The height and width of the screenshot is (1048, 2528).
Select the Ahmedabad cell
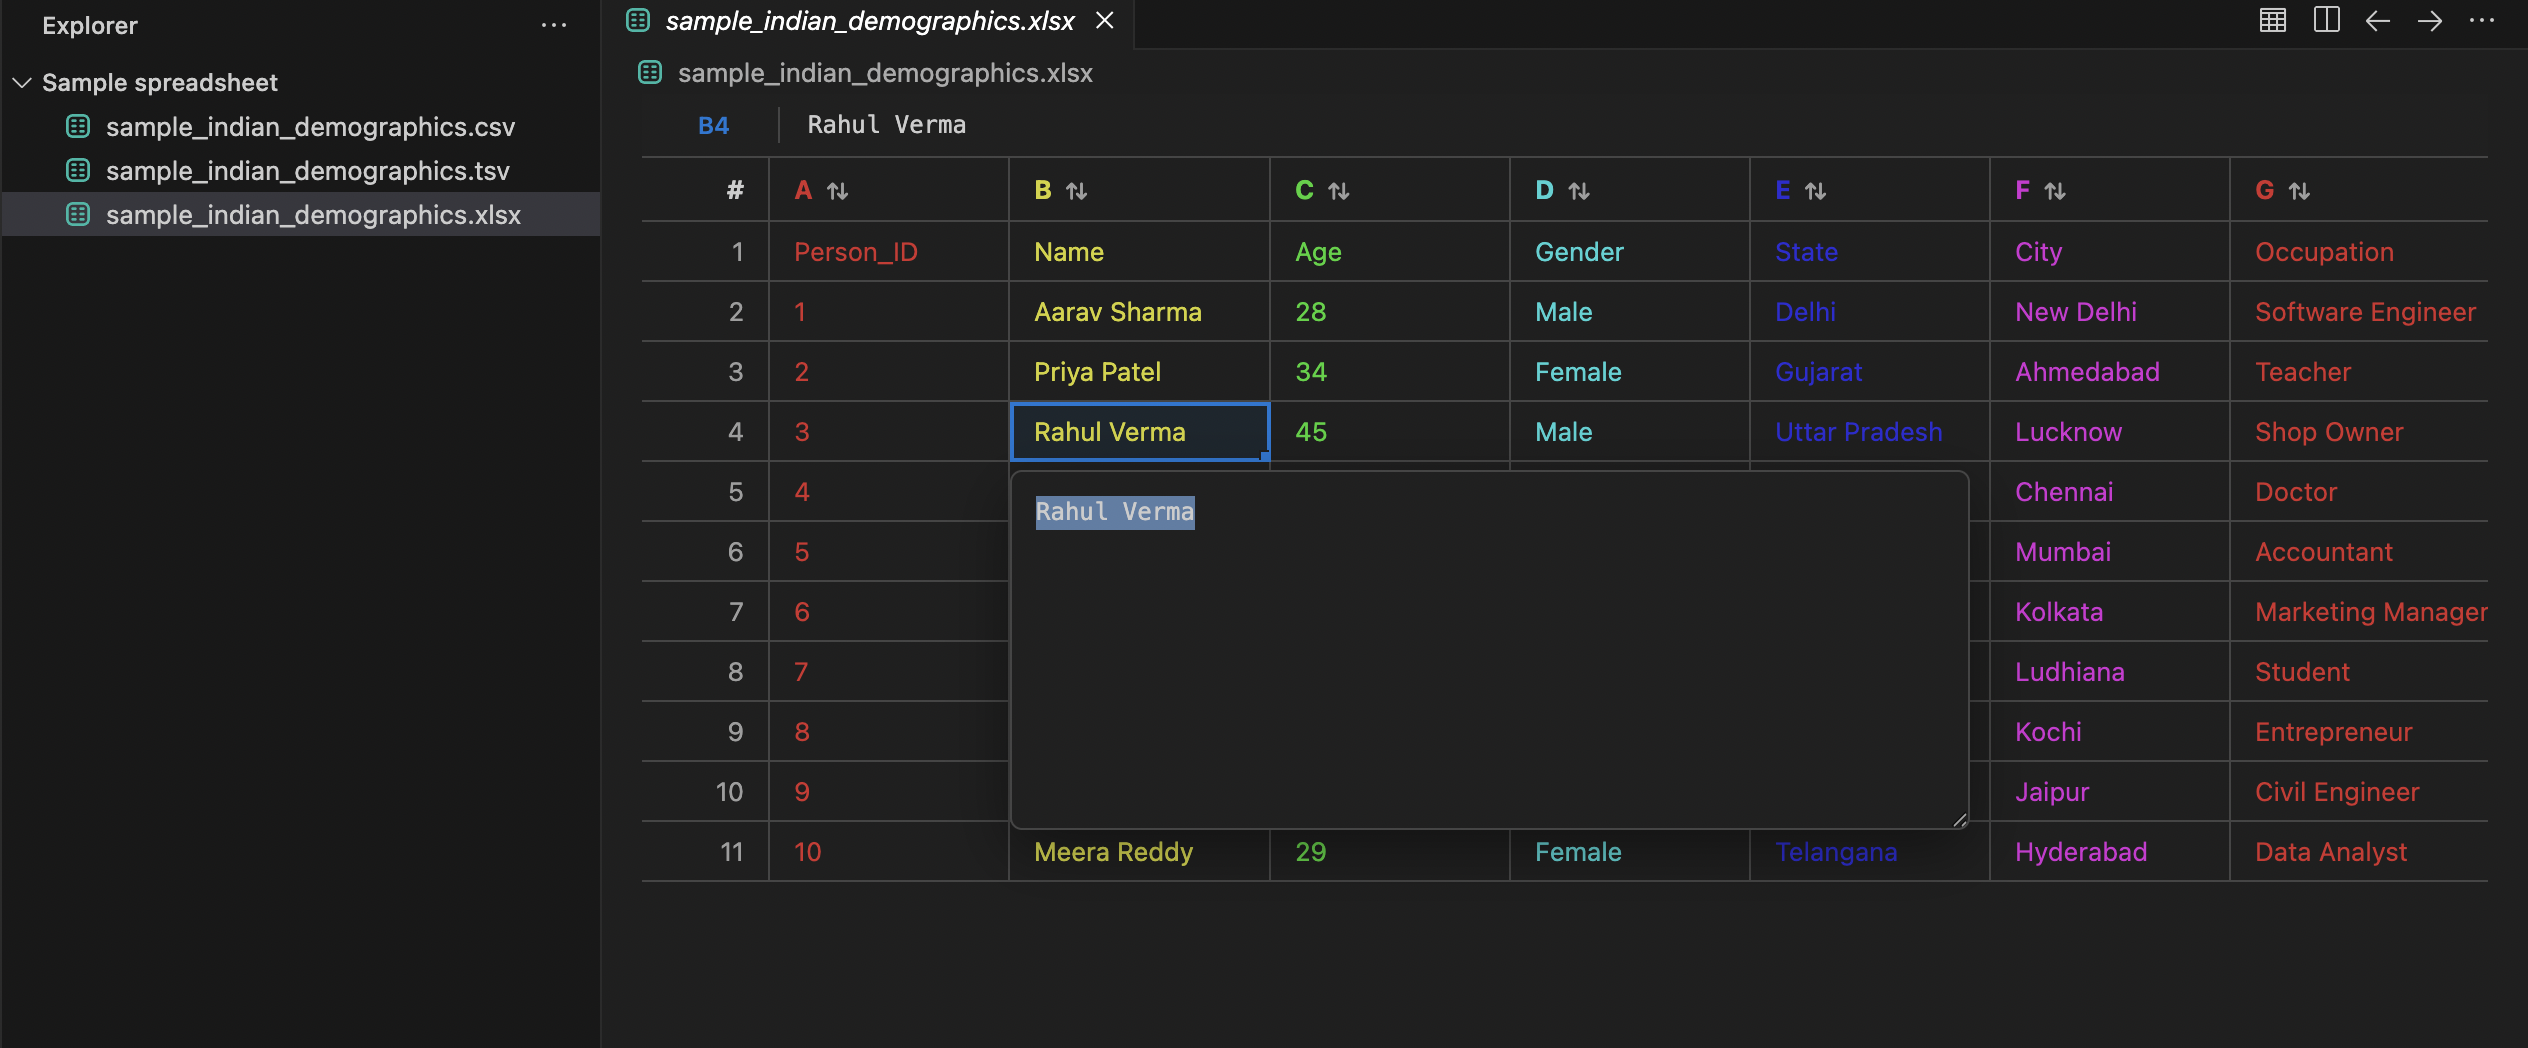pos(2110,372)
